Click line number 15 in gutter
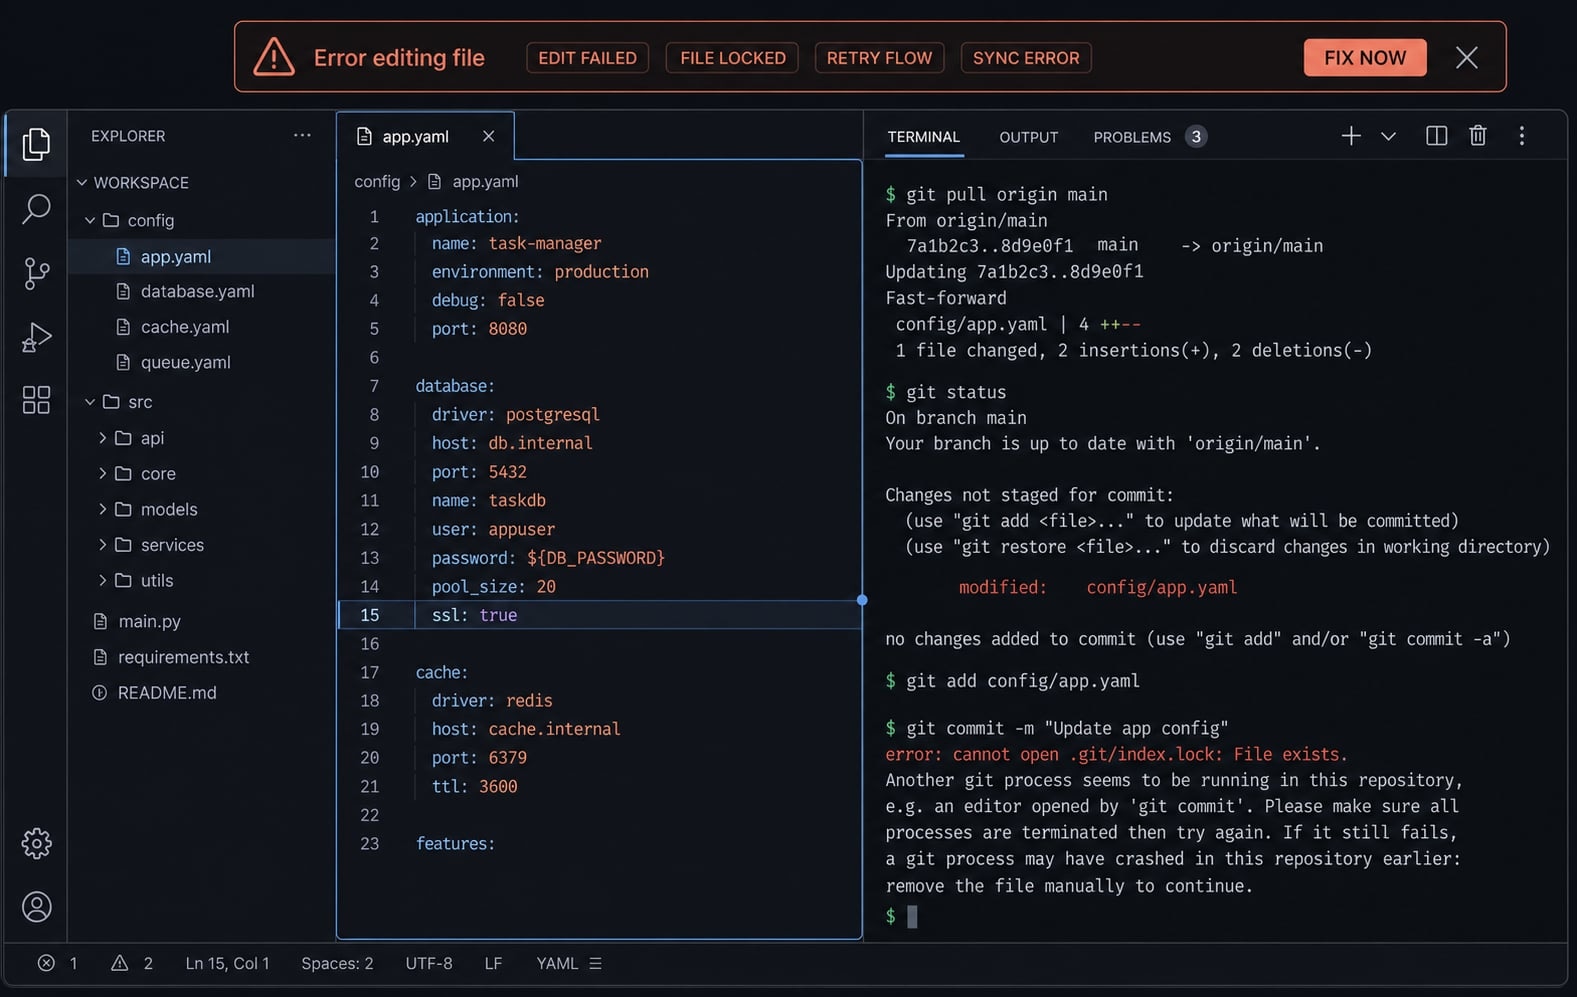Image resolution: width=1577 pixels, height=997 pixels. (369, 615)
